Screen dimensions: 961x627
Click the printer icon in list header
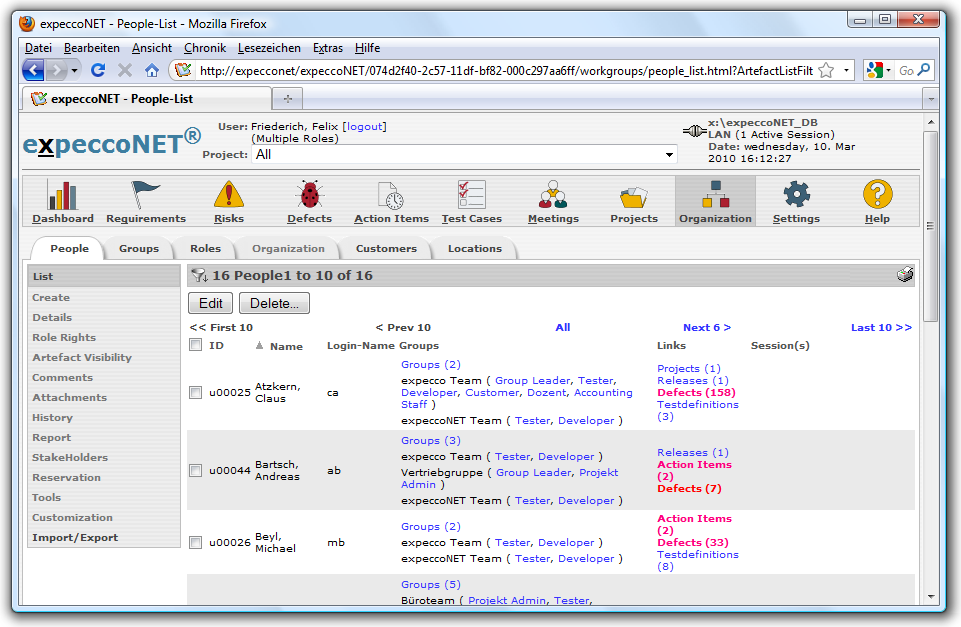click(x=905, y=275)
